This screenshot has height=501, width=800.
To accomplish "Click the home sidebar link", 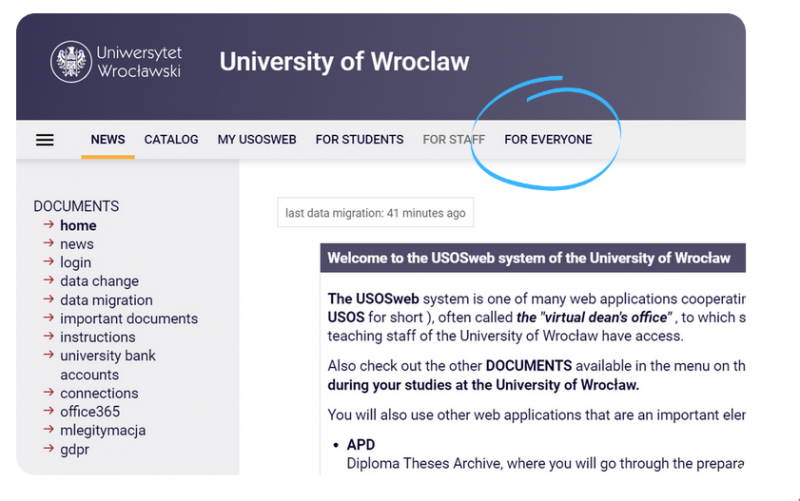I will 78,226.
